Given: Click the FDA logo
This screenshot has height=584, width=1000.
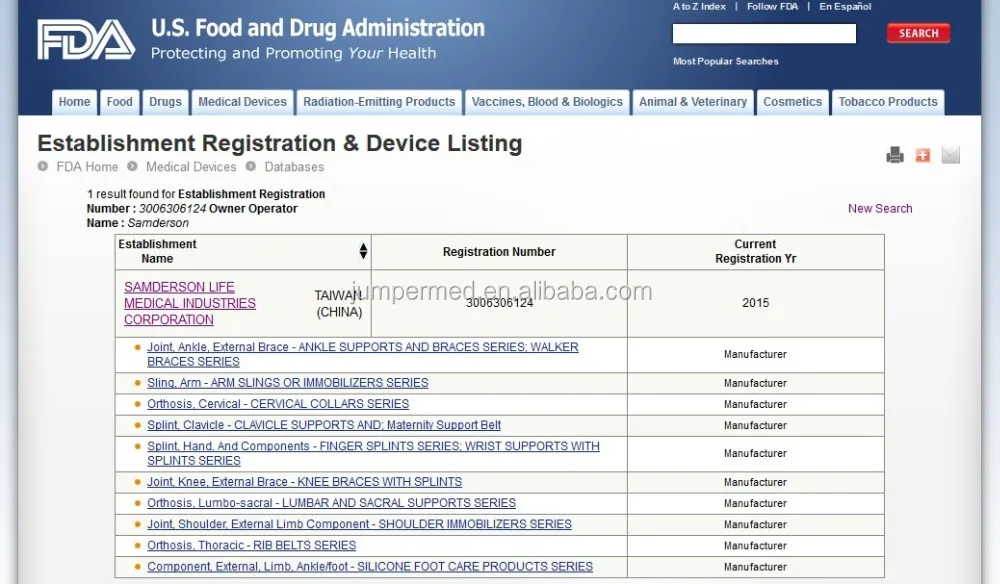Looking at the screenshot, I should [x=86, y=40].
